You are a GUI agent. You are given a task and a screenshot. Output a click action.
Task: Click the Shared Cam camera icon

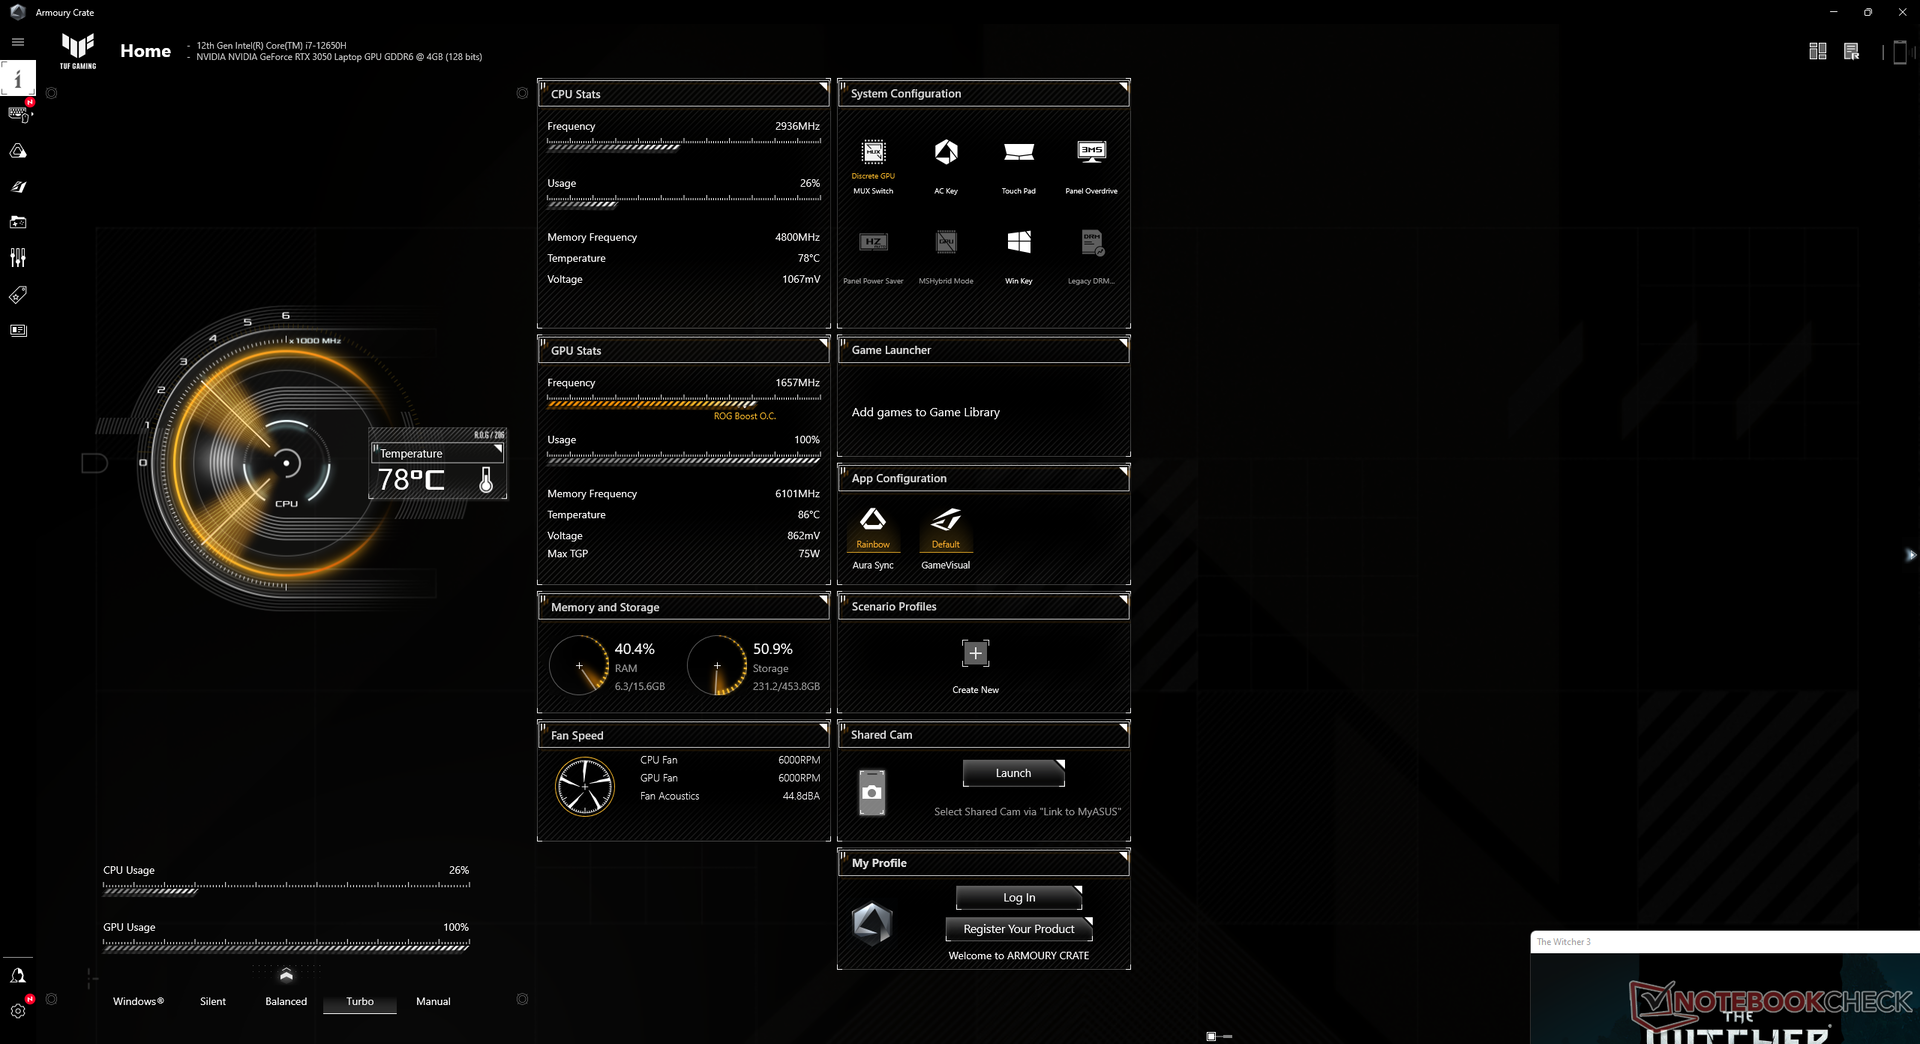[x=872, y=792]
